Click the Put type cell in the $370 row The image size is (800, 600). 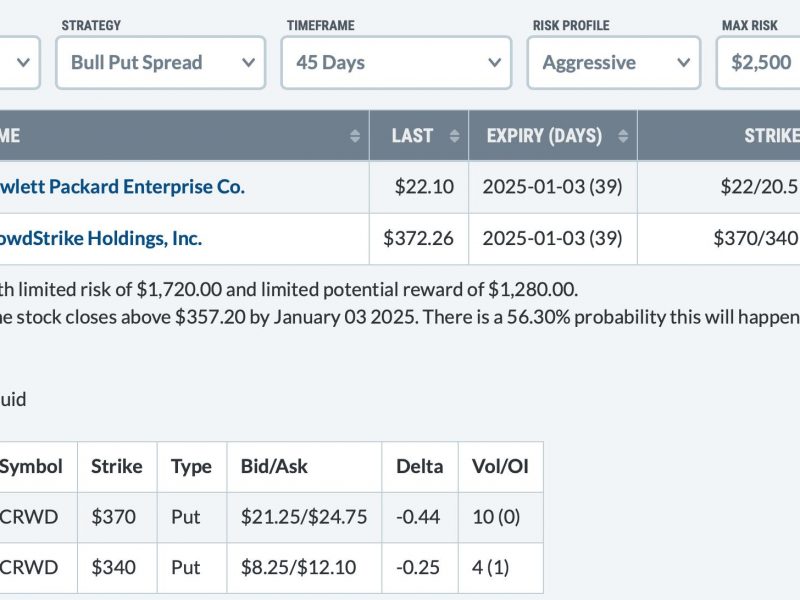(x=192, y=517)
